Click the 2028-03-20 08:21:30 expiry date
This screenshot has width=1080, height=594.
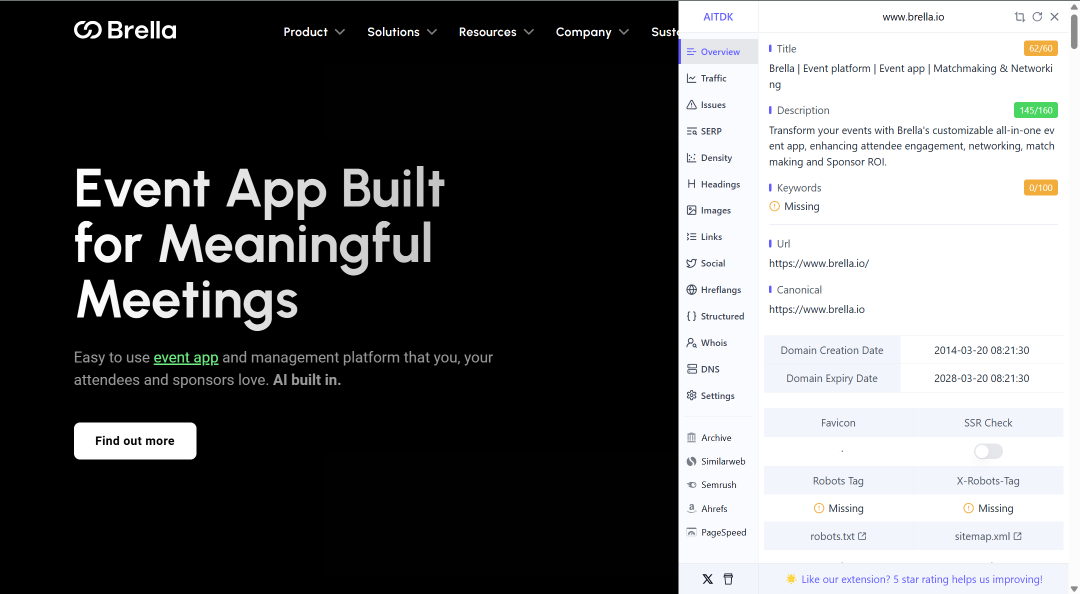[982, 378]
